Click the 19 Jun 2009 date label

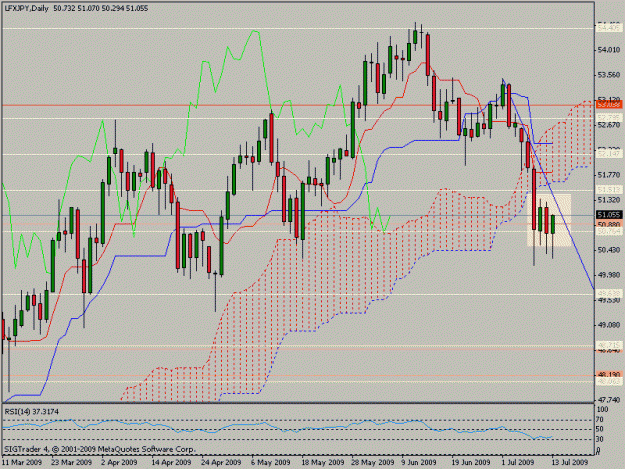pyautogui.click(x=471, y=462)
